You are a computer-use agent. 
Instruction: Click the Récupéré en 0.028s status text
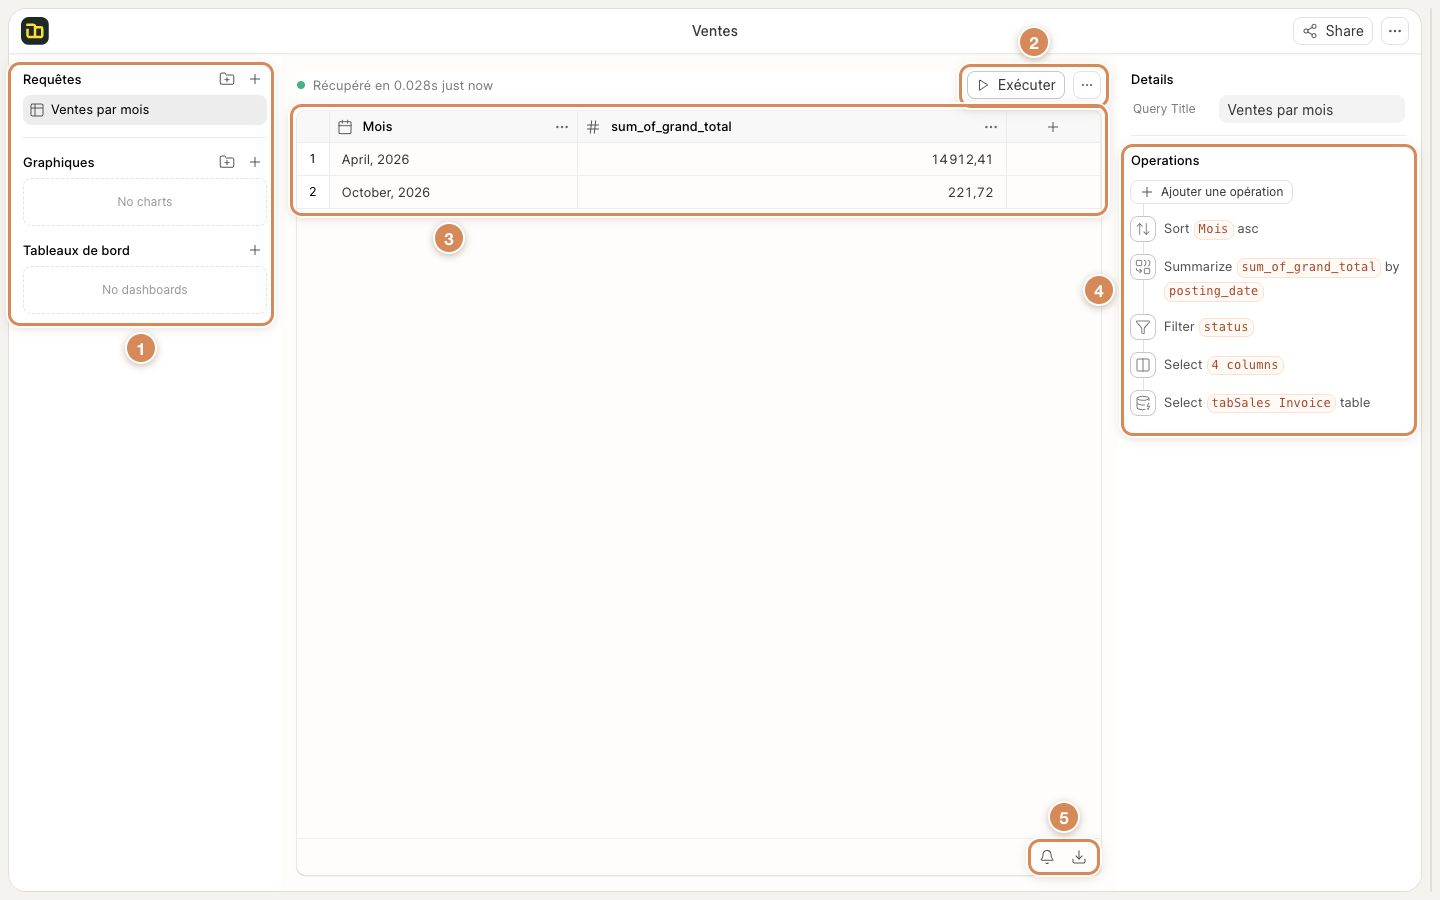pos(403,85)
